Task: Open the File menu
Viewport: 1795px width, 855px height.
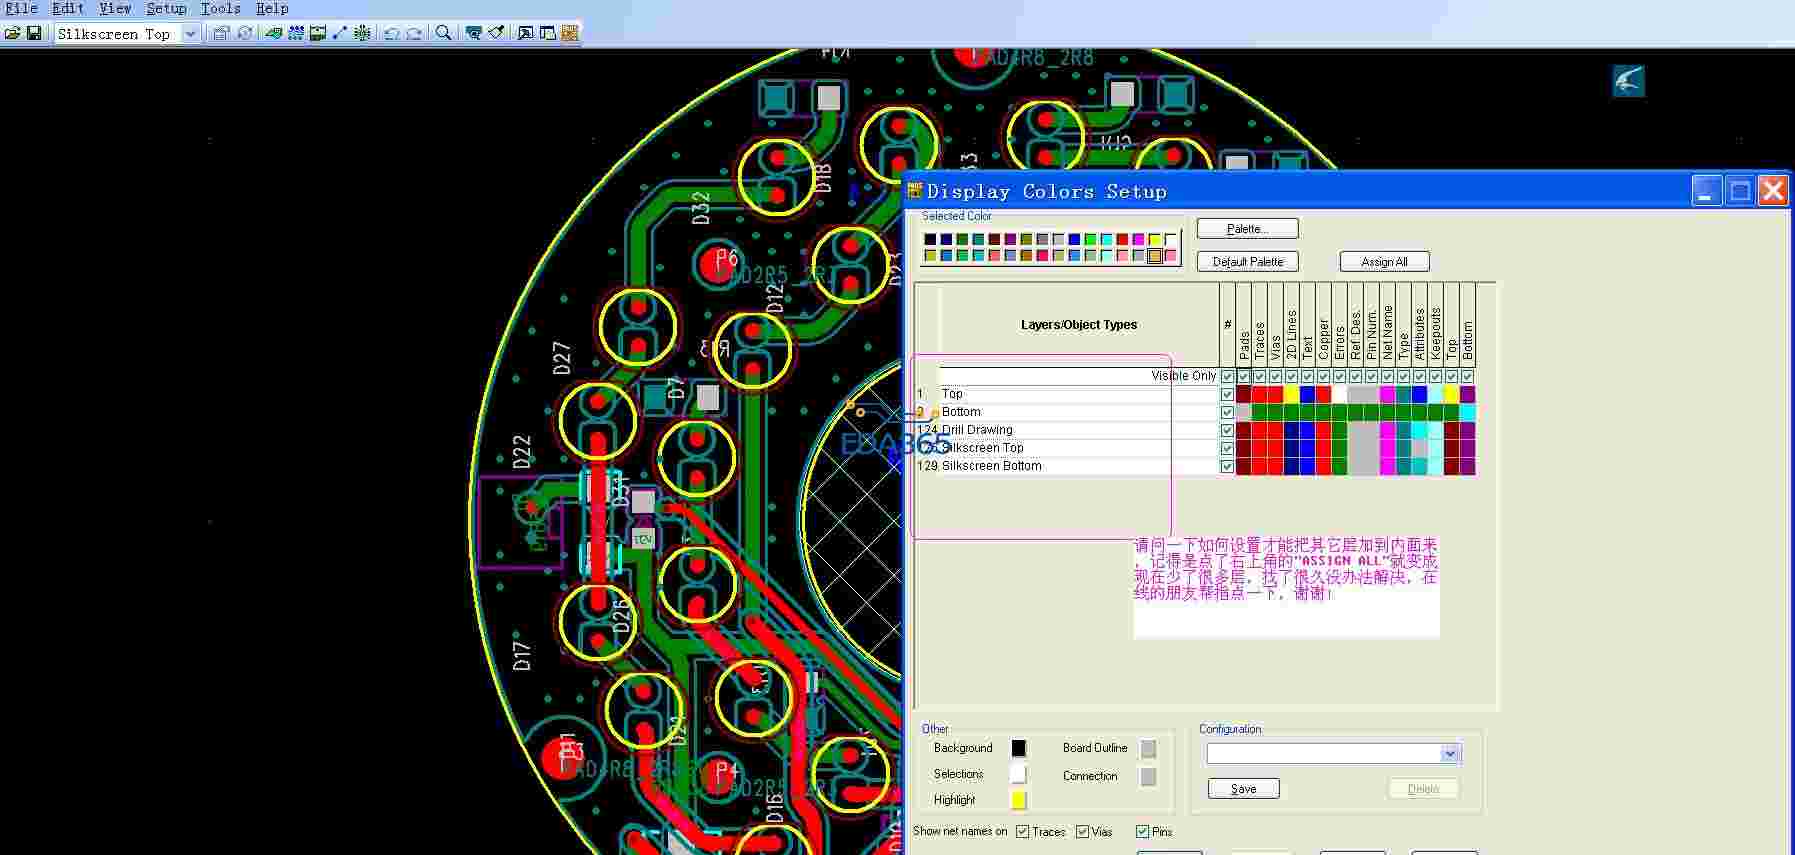Action: tap(21, 8)
